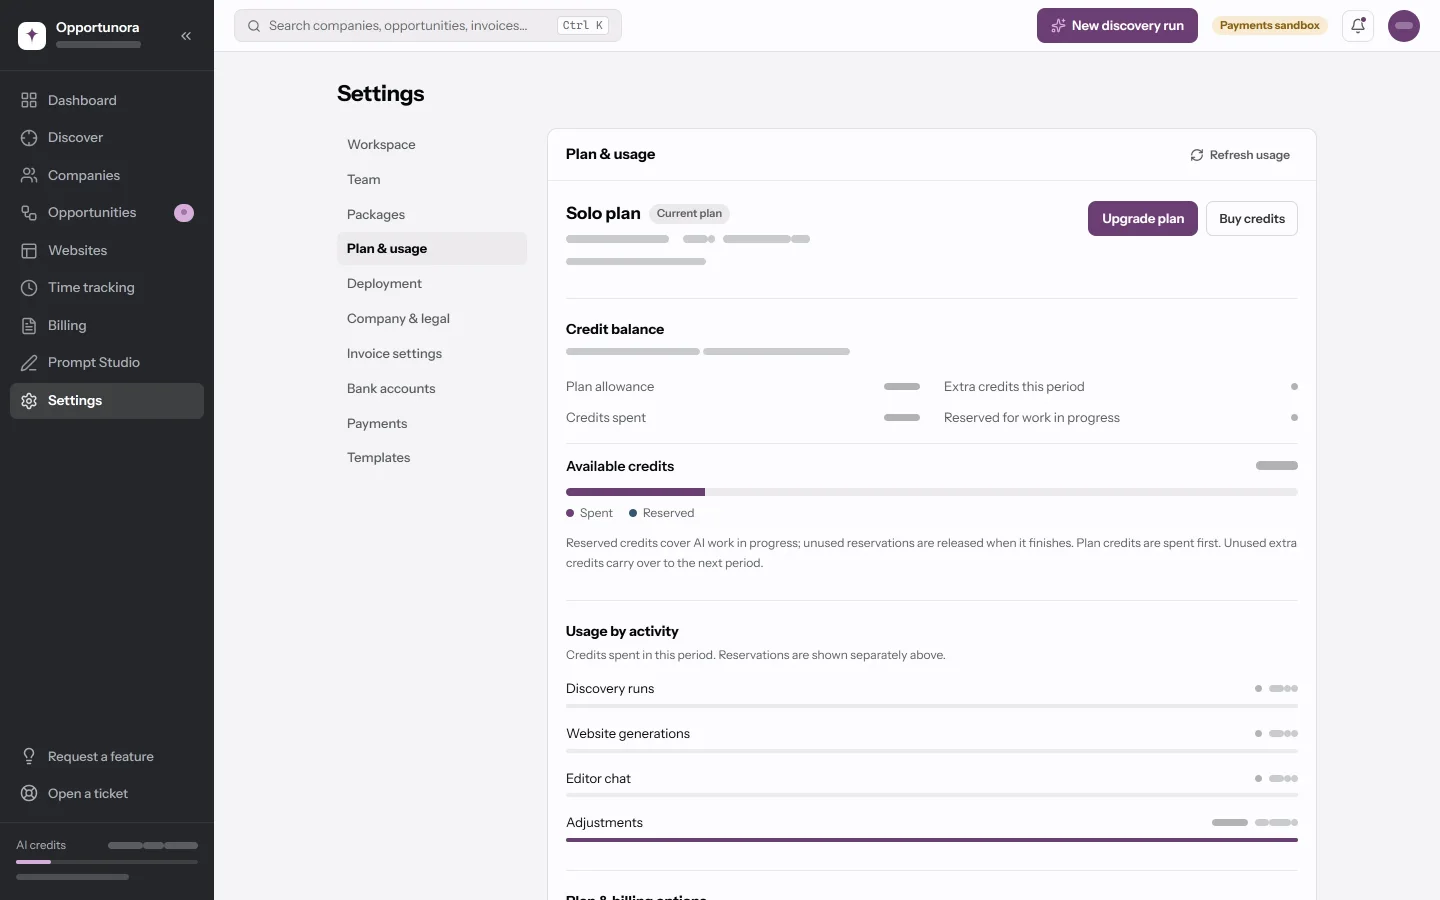Click the Reserved legend dot
The height and width of the screenshot is (900, 1440).
[x=633, y=513]
